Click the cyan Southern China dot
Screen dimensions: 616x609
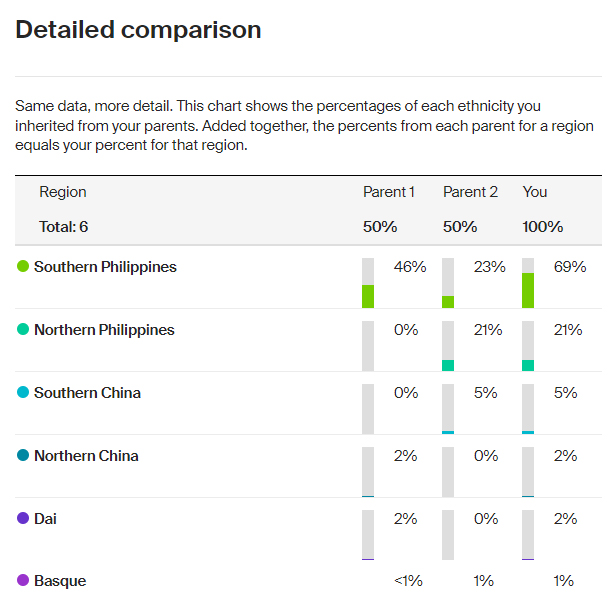(23, 392)
